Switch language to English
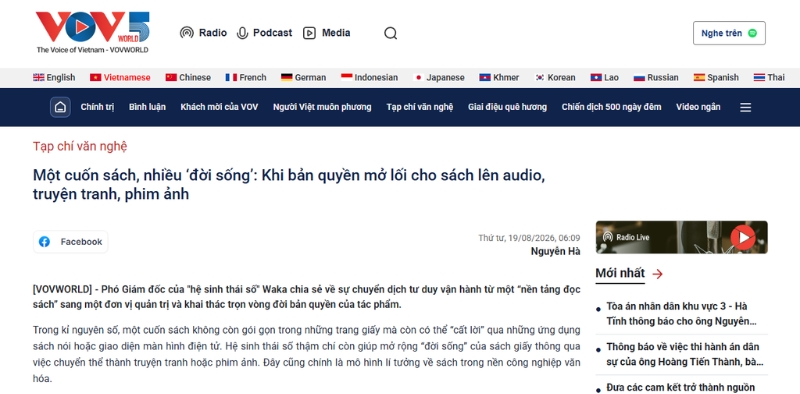800x394 pixels. (x=54, y=78)
